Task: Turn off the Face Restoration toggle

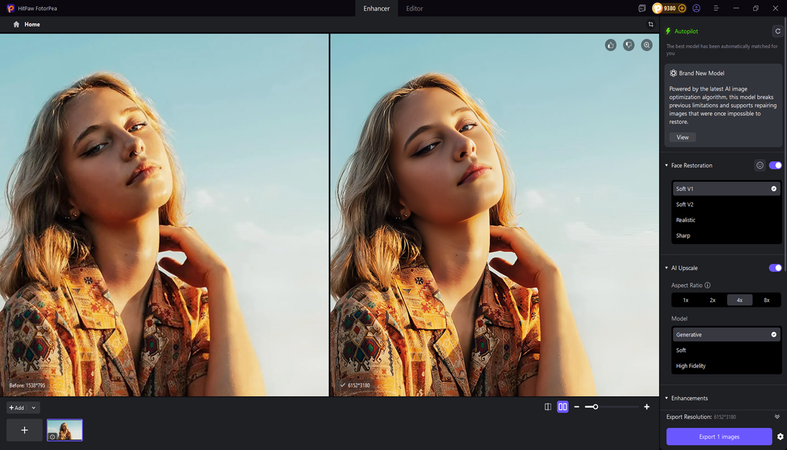Action: [x=775, y=165]
